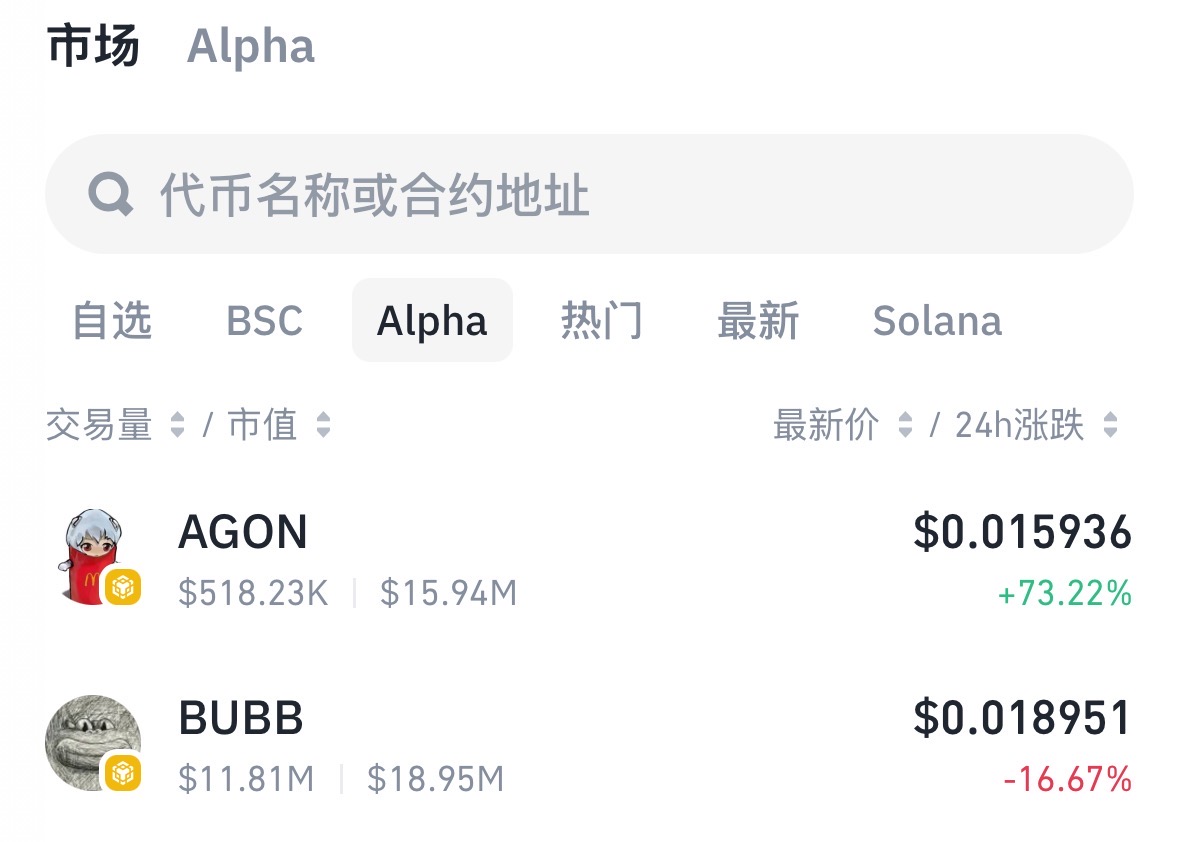Focus the token name or contract search field
Viewport: 1179px width, 842px height.
590,194
